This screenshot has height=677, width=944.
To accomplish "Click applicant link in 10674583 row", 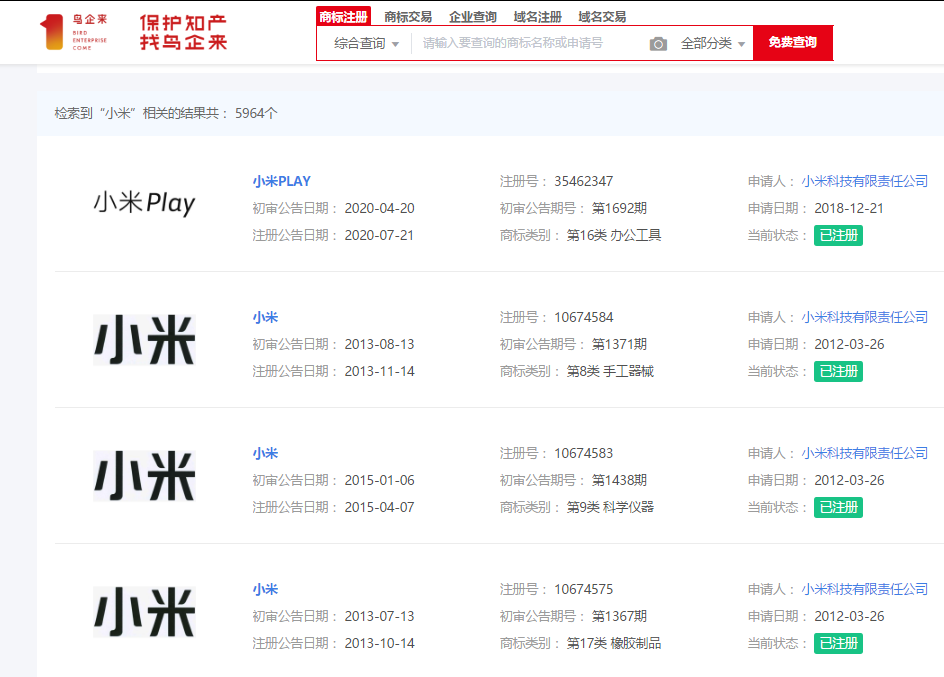I will [865, 453].
